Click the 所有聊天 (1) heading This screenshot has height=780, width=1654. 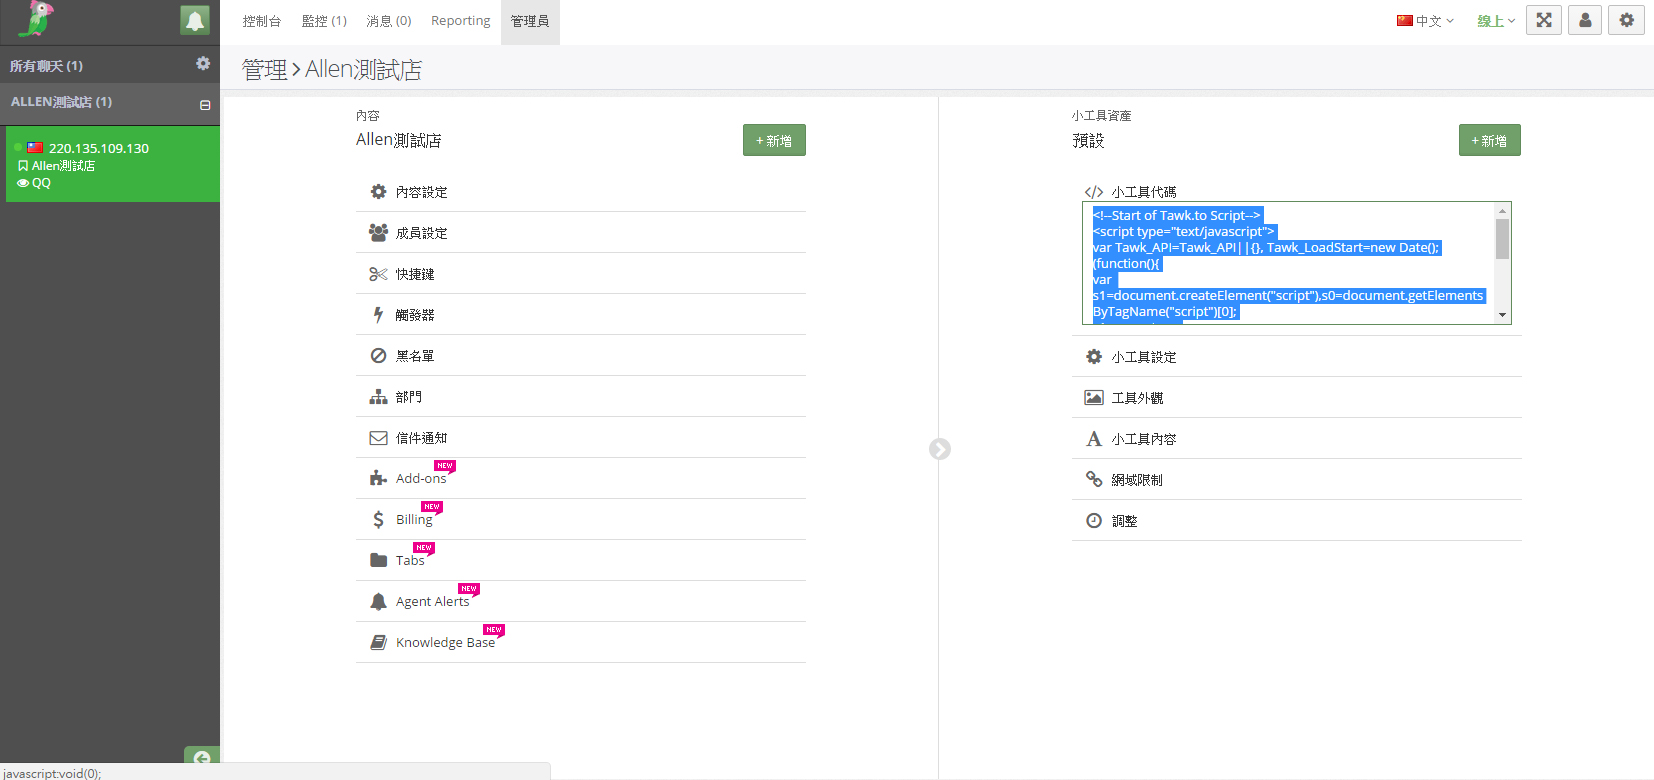pyautogui.click(x=46, y=66)
